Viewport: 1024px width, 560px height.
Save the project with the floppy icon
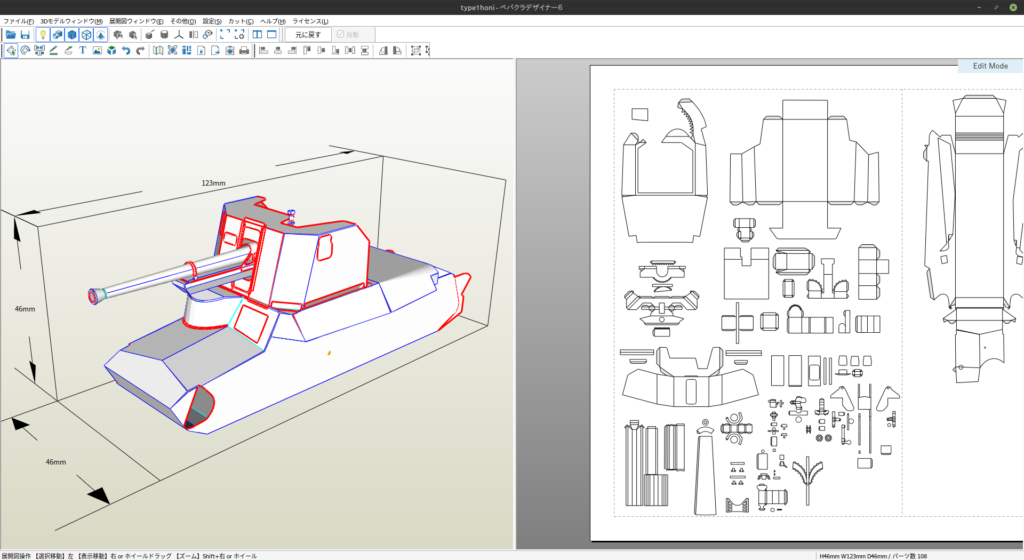click(25, 34)
